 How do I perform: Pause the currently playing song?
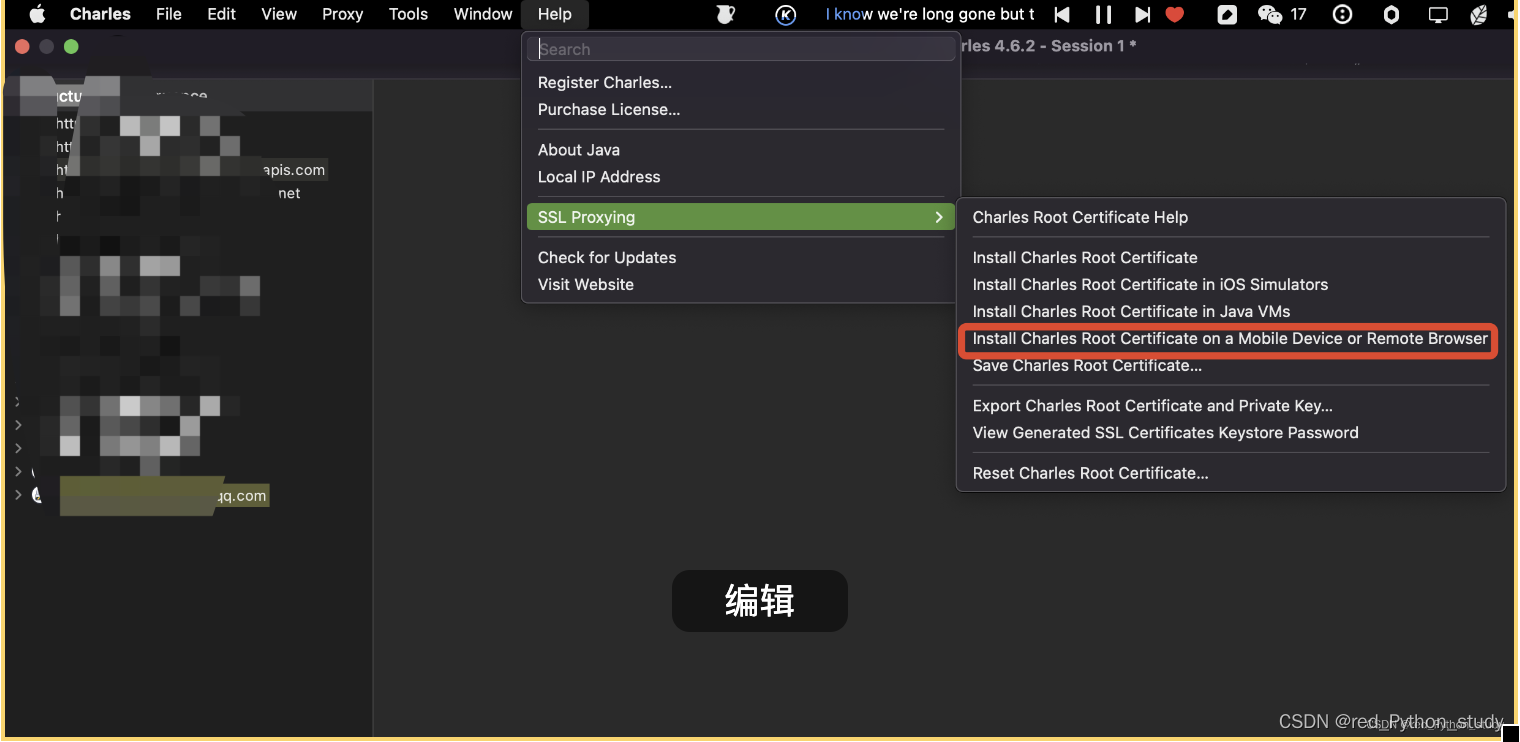tap(1103, 14)
